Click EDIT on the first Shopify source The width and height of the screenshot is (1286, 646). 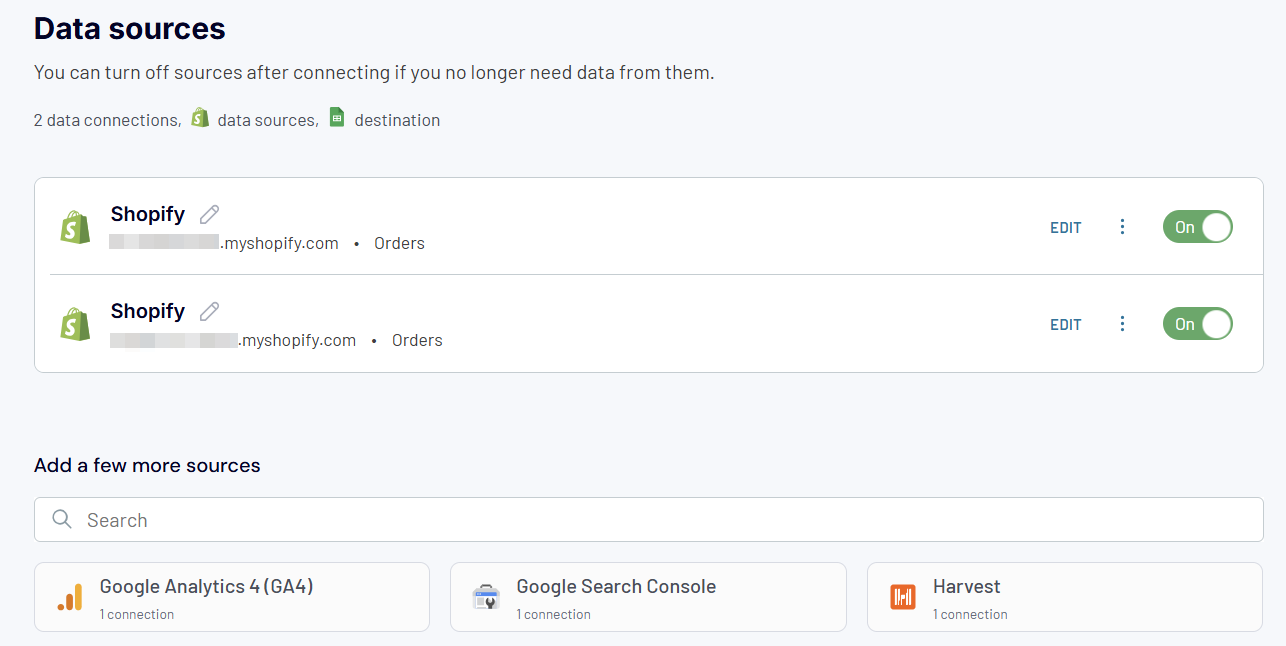(1065, 227)
